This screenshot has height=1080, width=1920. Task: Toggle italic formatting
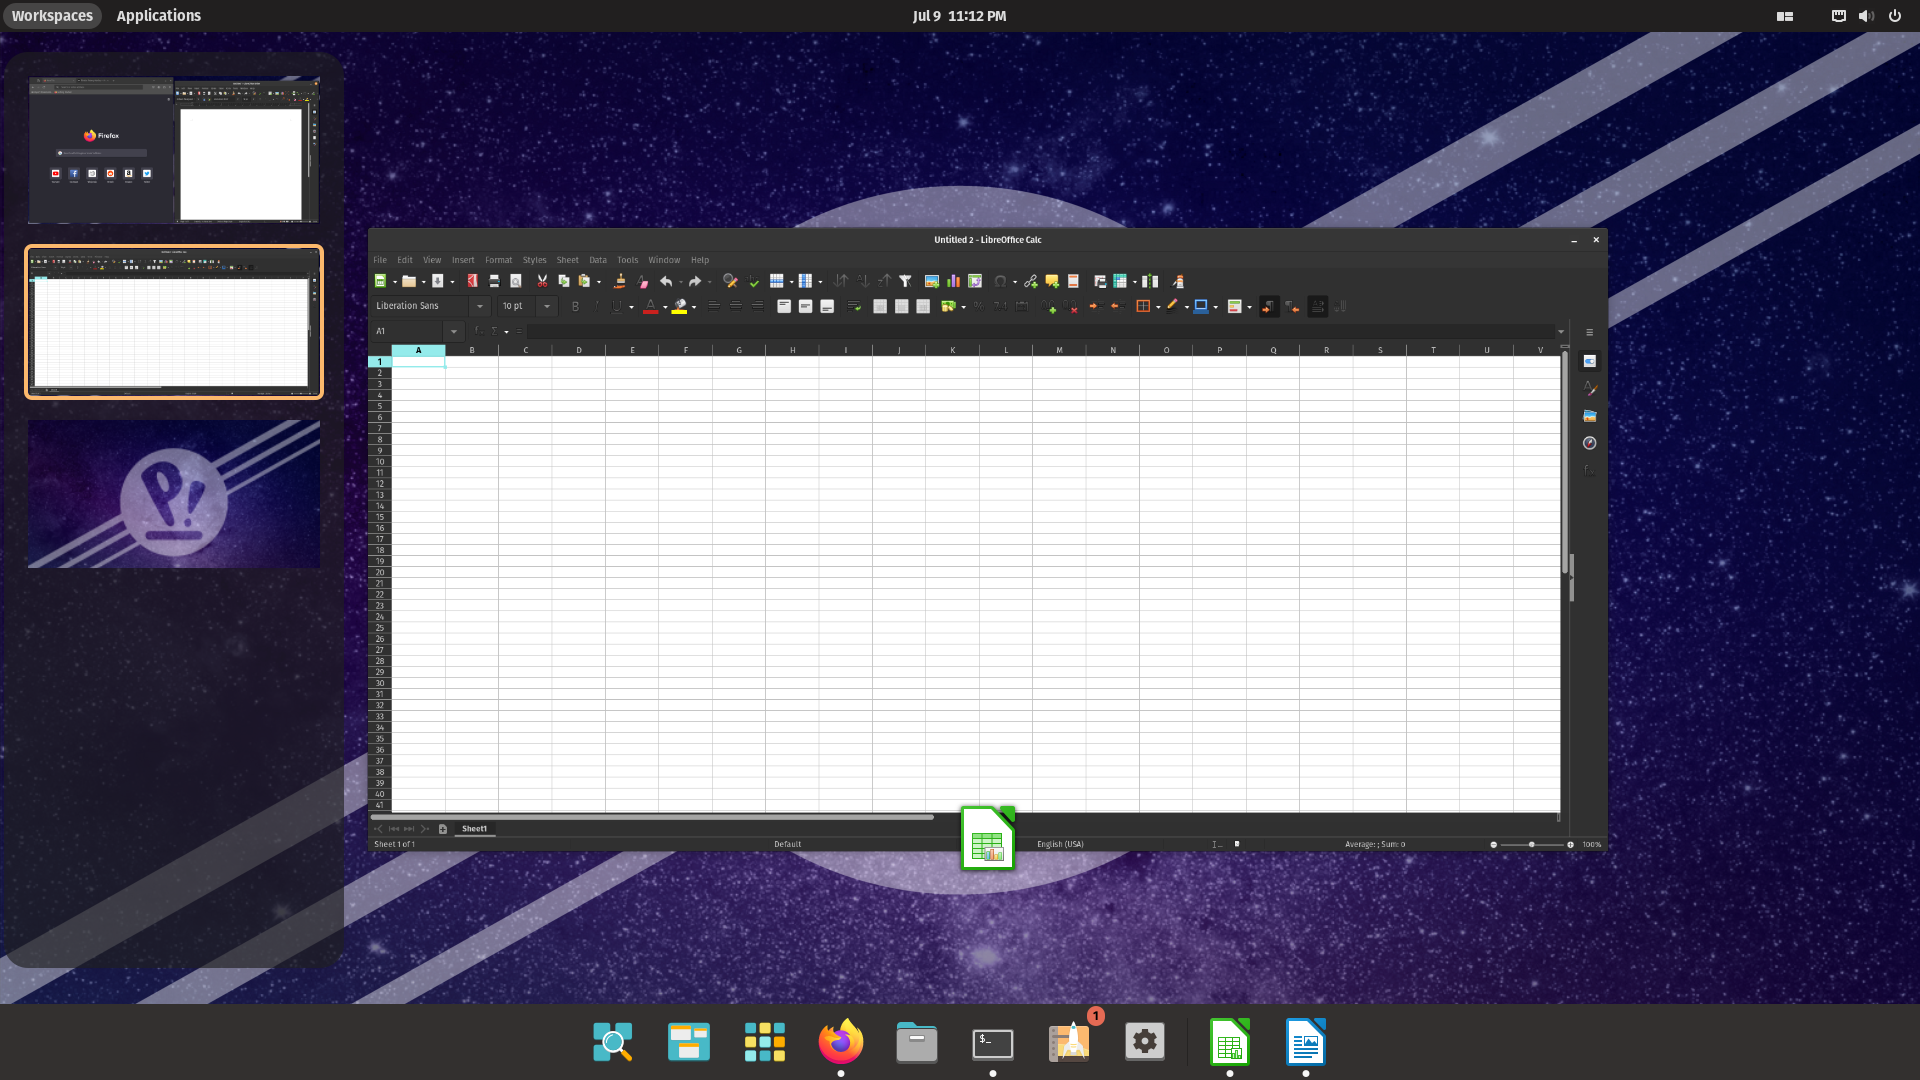(x=595, y=306)
